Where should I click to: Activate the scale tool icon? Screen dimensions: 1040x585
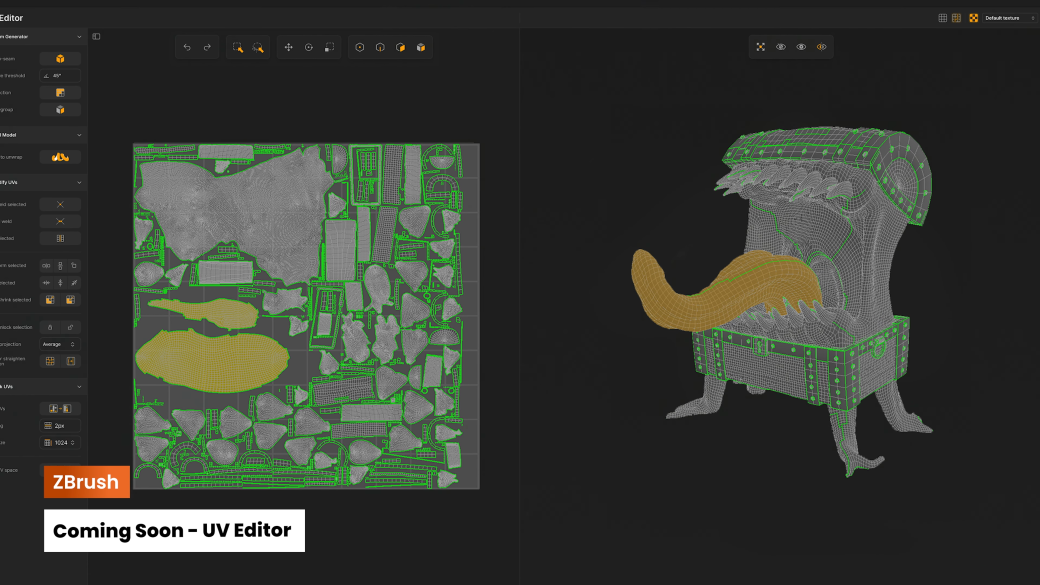click(329, 47)
